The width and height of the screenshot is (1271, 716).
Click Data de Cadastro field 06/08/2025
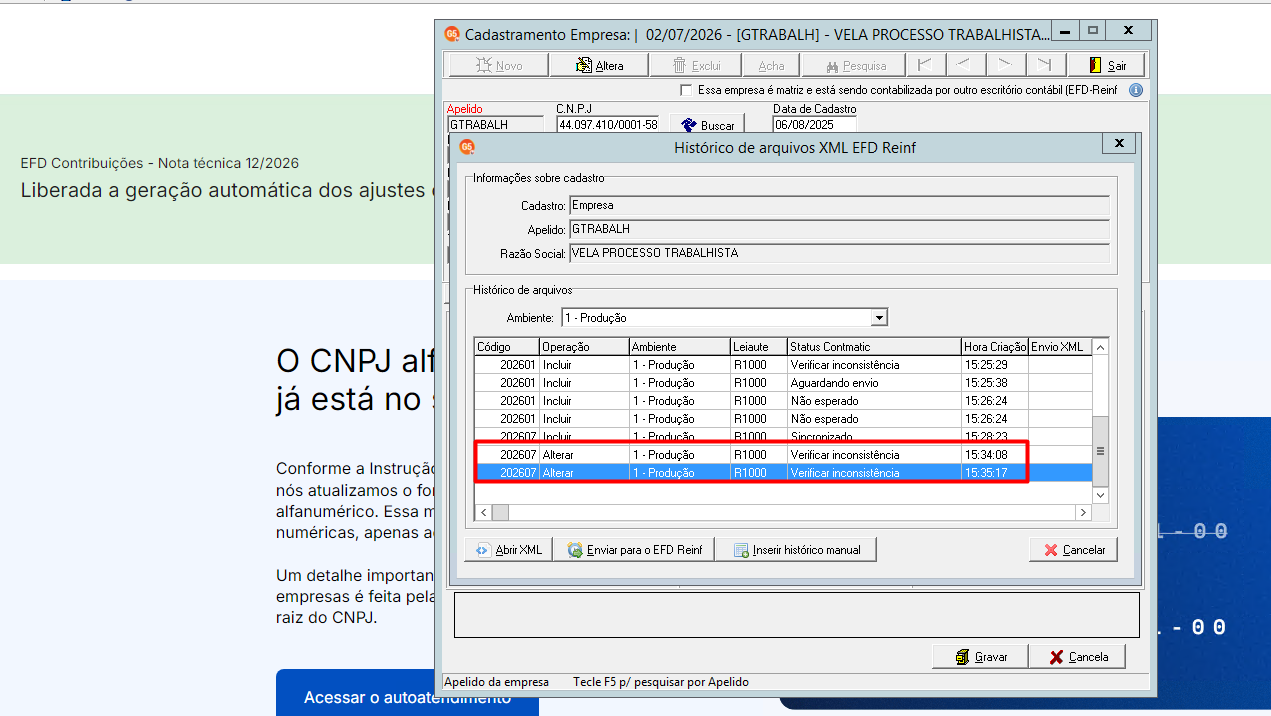point(814,125)
